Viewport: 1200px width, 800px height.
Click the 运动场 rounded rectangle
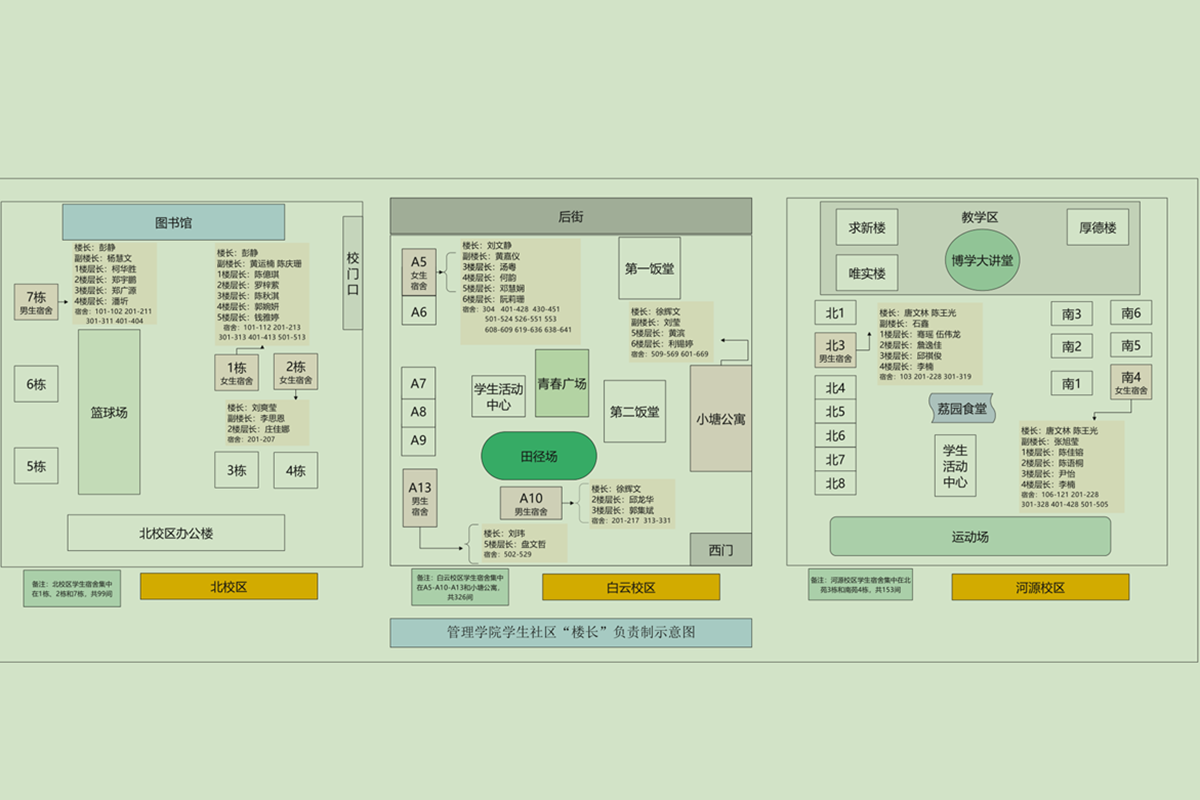coord(970,537)
